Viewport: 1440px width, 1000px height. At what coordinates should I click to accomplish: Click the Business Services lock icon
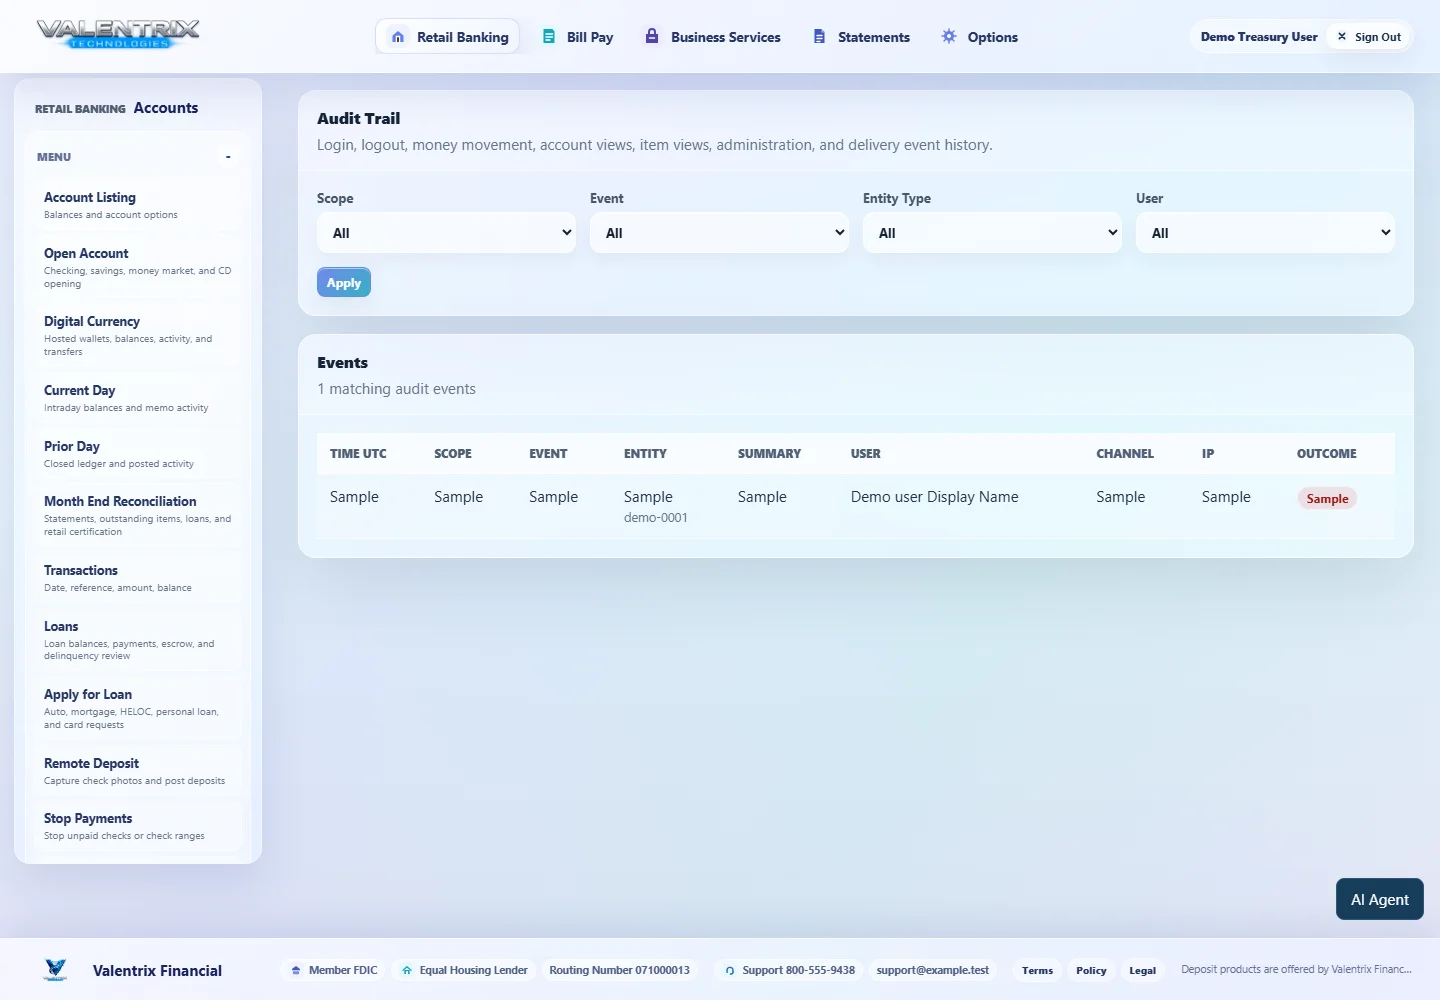pyautogui.click(x=652, y=36)
